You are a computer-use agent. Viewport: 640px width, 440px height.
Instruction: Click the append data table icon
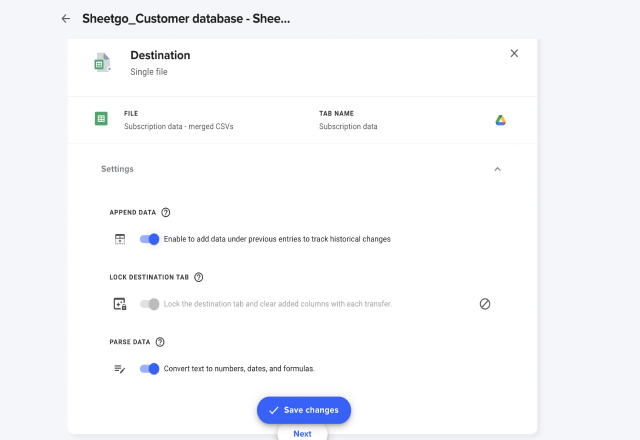point(120,239)
